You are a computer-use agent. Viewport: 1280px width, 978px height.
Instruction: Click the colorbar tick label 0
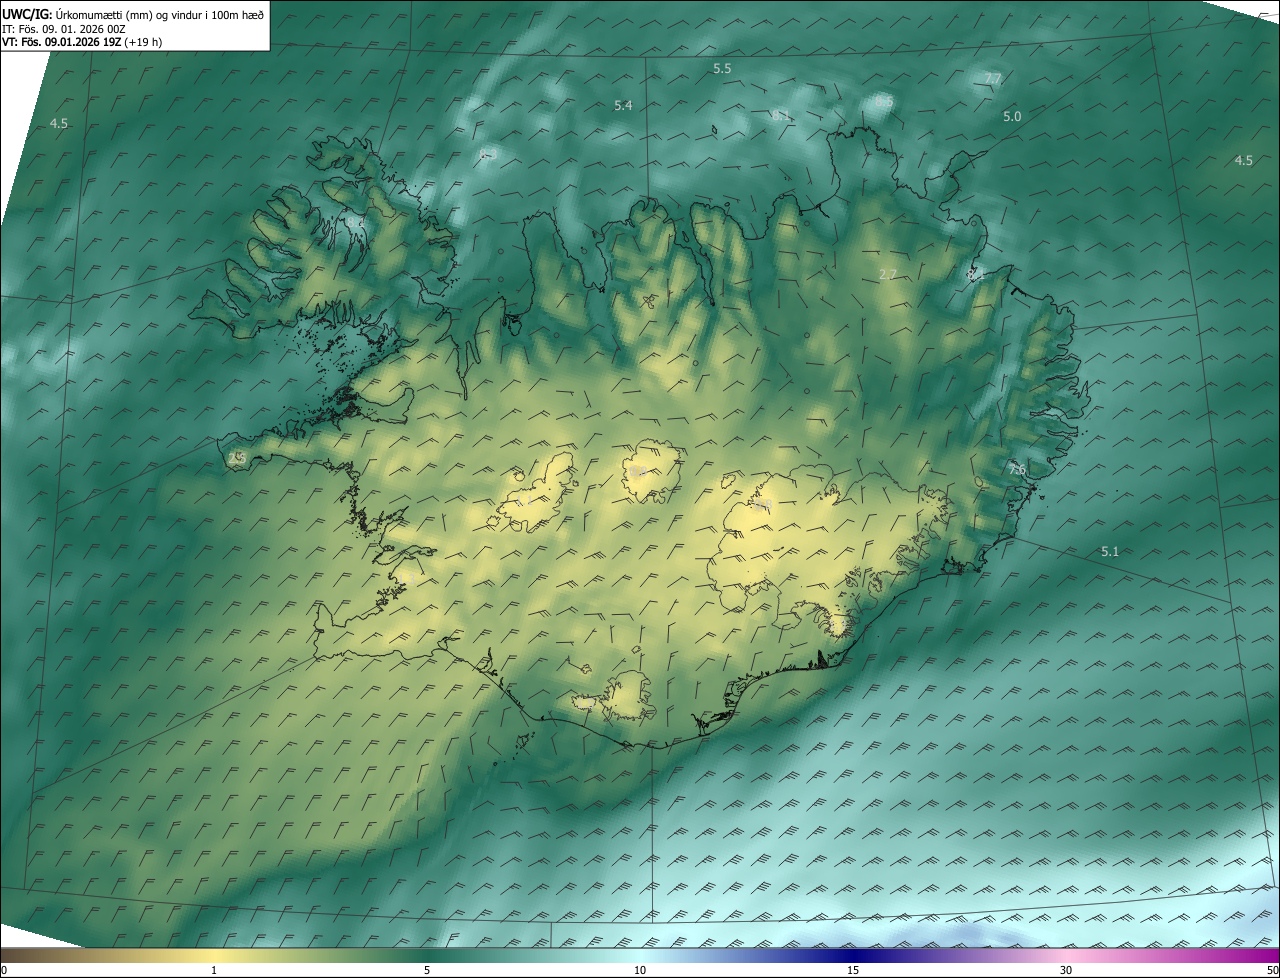[x=4, y=970]
